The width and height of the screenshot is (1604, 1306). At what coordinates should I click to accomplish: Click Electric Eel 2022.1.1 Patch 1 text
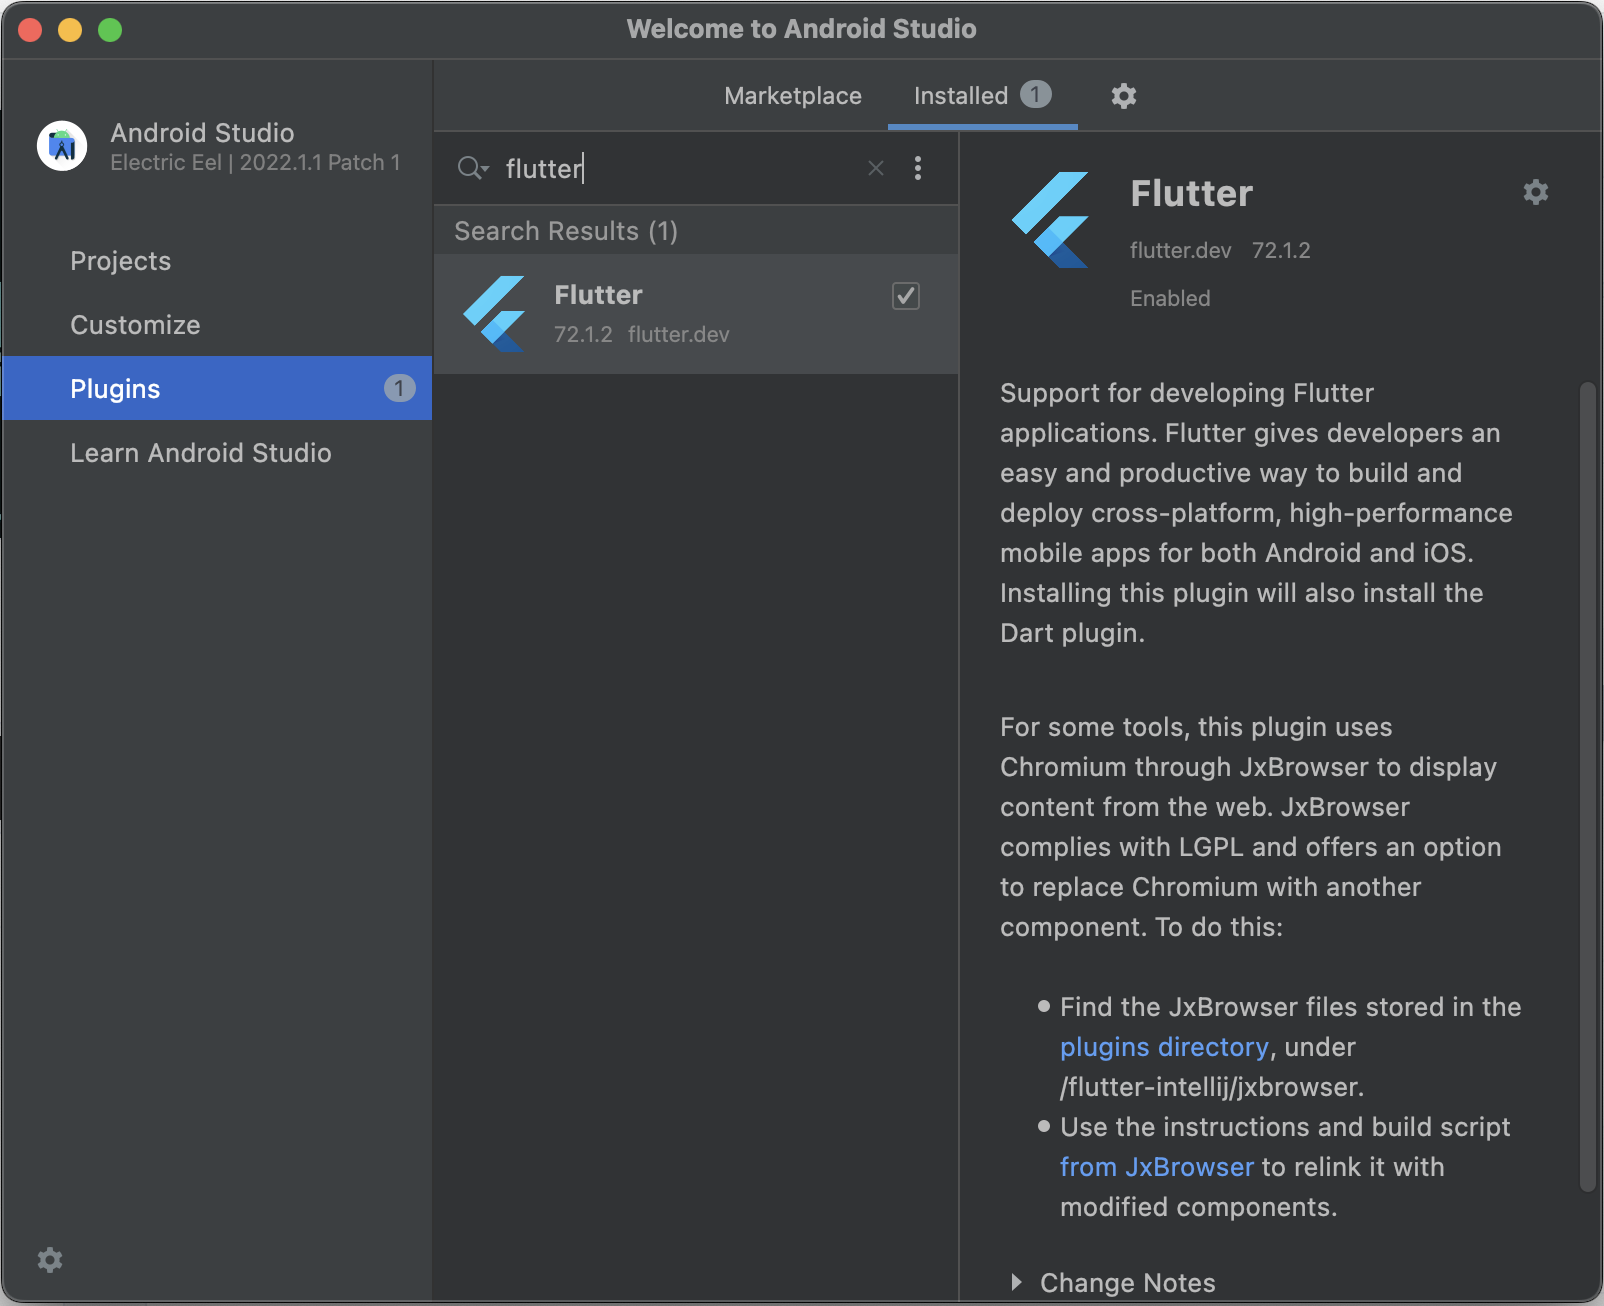[x=255, y=162]
